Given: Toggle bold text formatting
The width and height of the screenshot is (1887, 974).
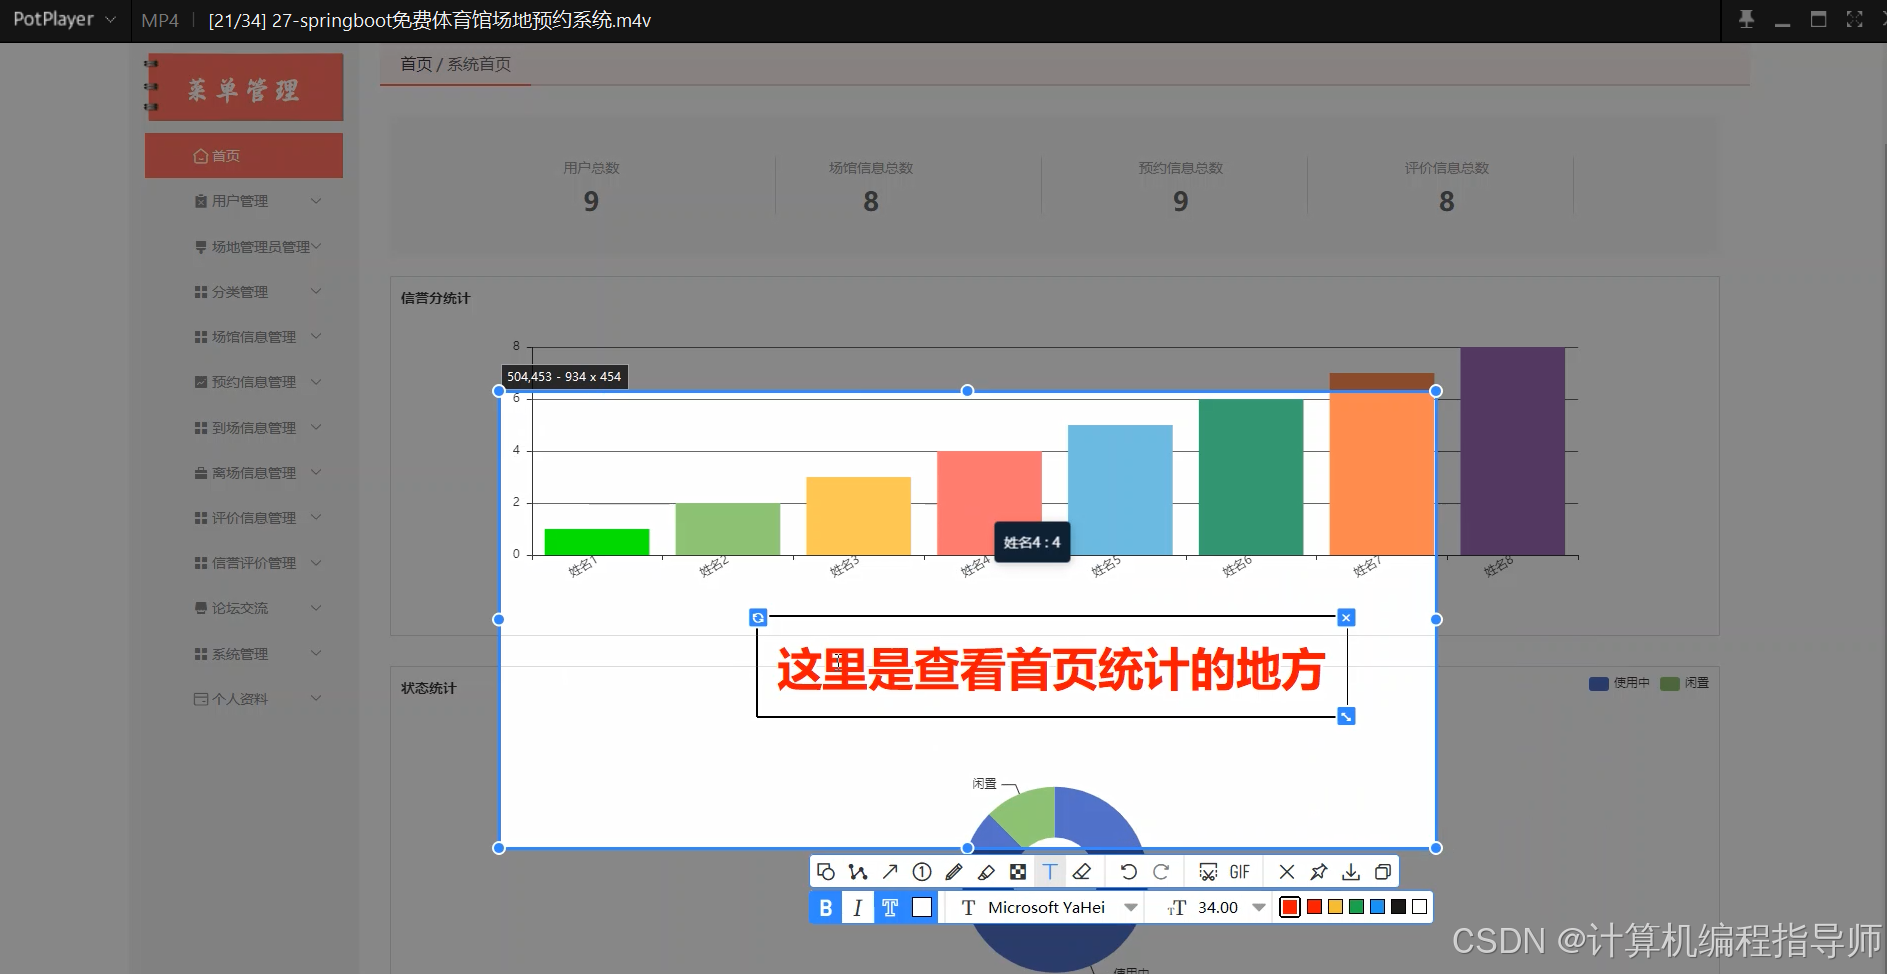Looking at the screenshot, I should click(825, 907).
